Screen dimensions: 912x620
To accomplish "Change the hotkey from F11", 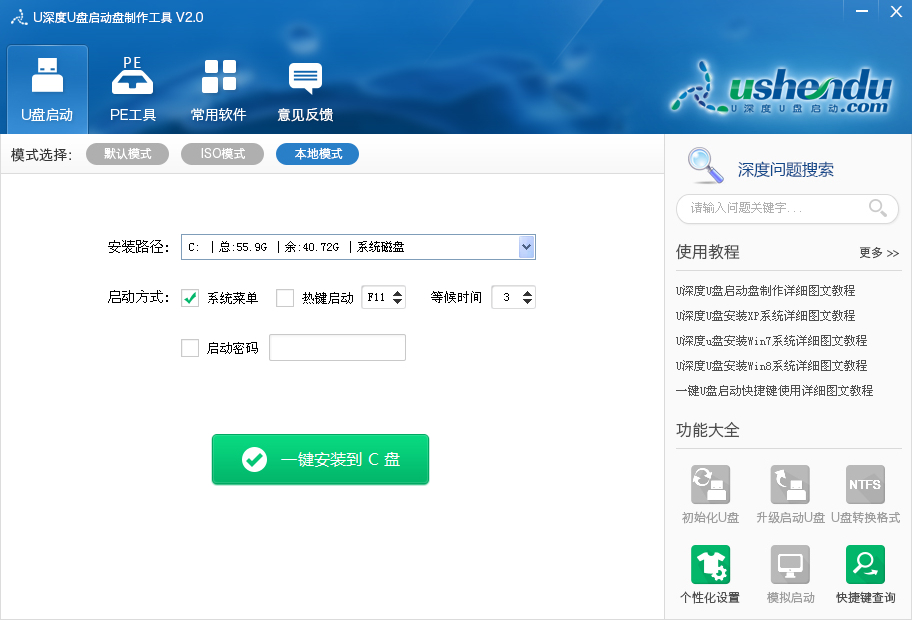I will [x=396, y=292].
